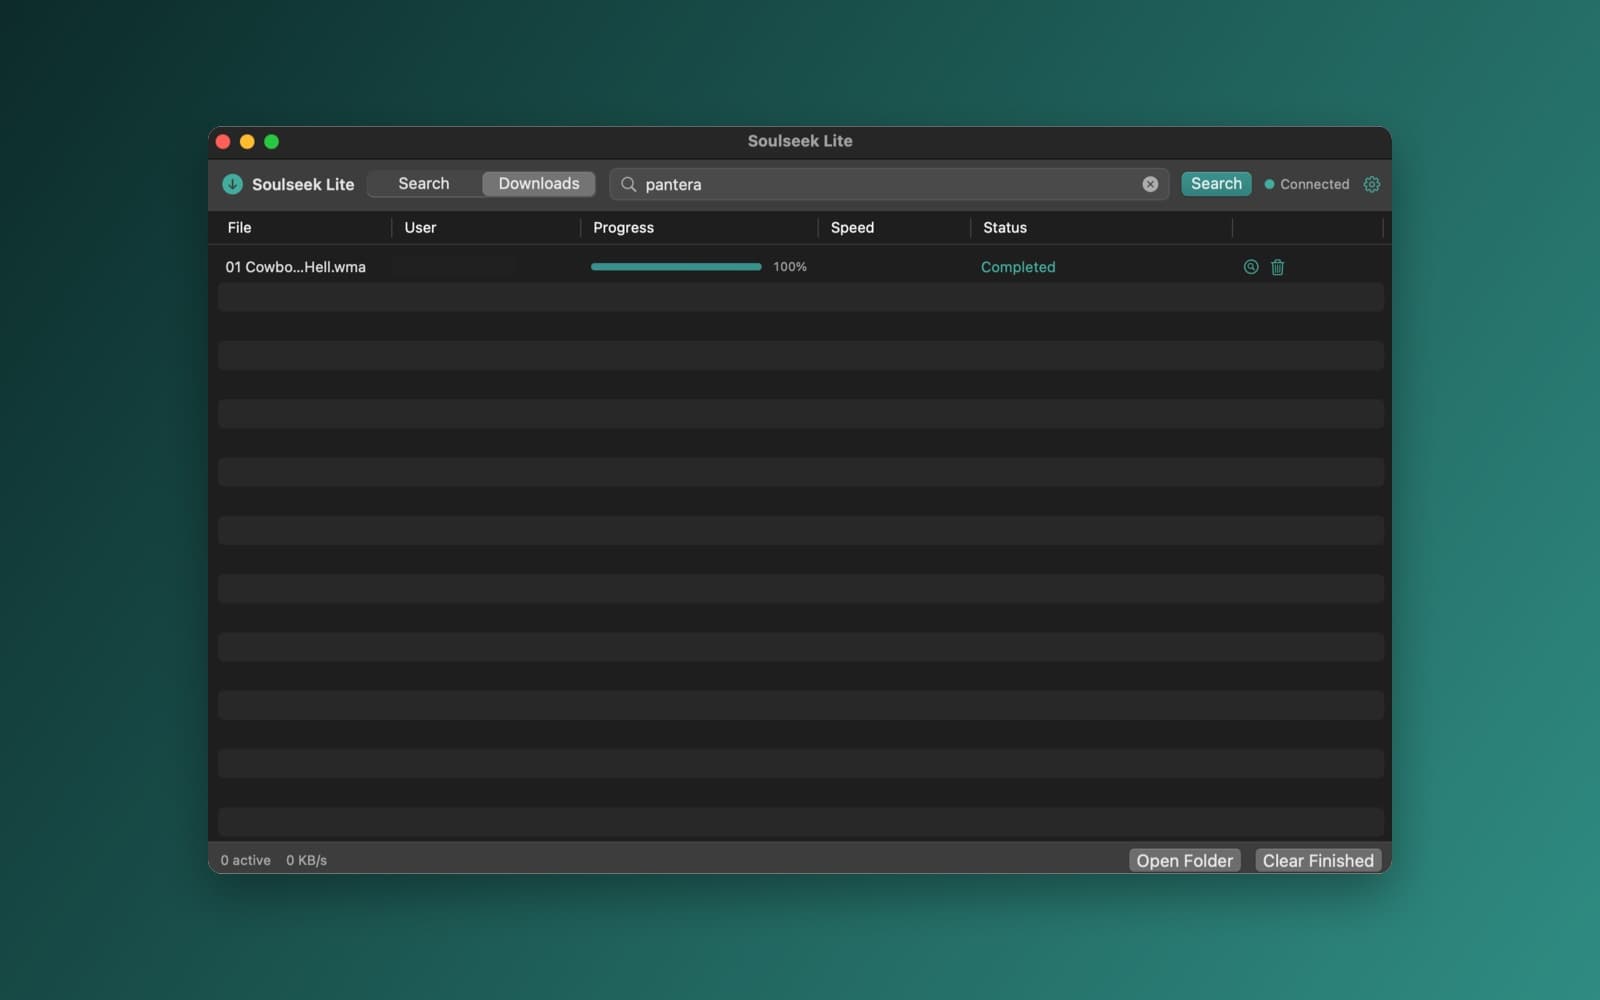
Task: Click into the pantera search field
Action: 889,184
